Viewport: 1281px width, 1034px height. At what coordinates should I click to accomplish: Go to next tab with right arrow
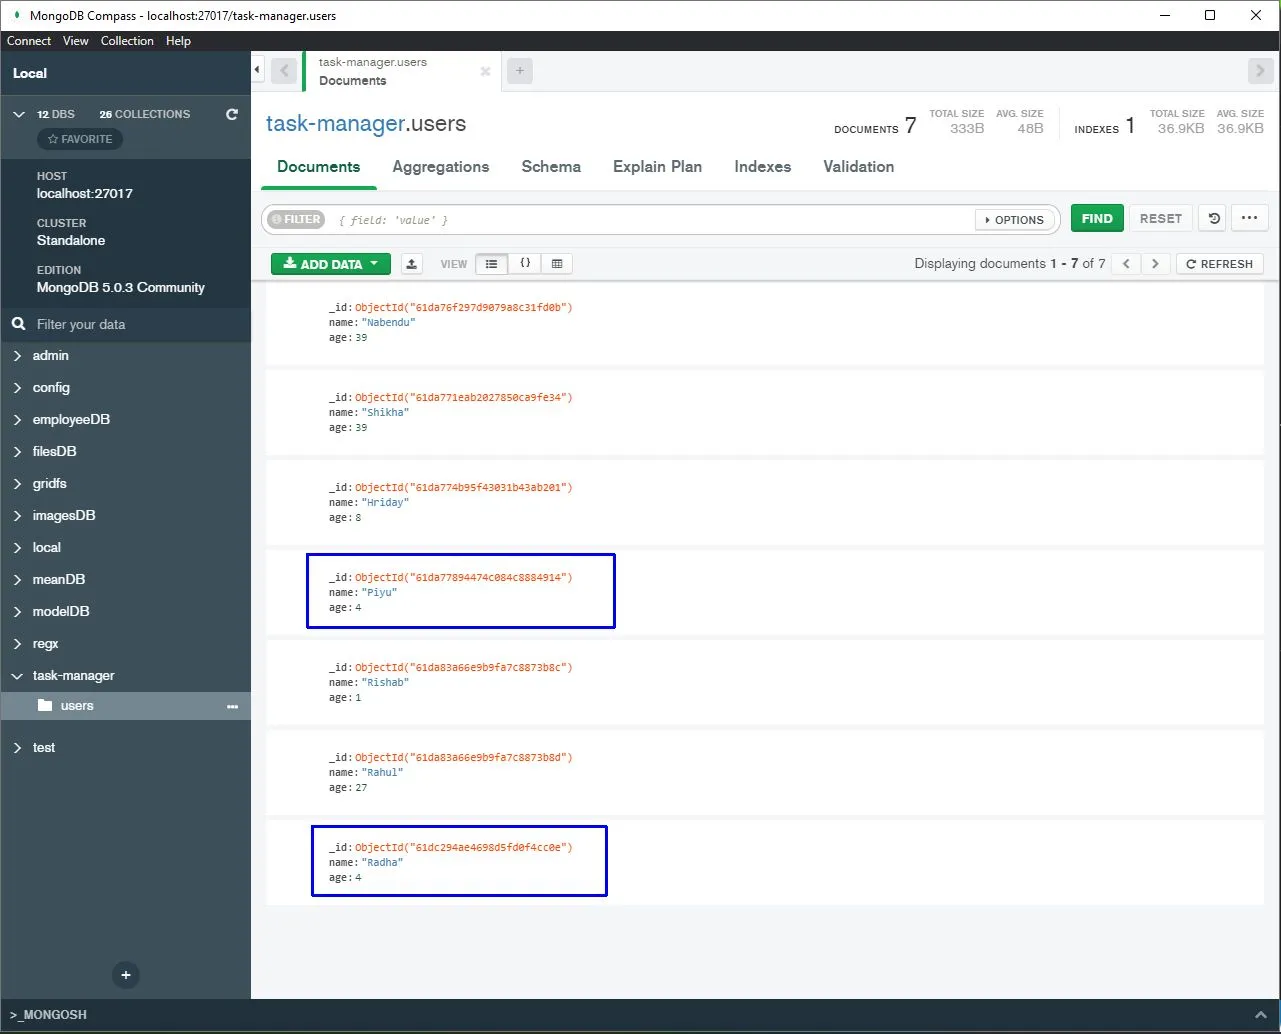[x=1260, y=71]
